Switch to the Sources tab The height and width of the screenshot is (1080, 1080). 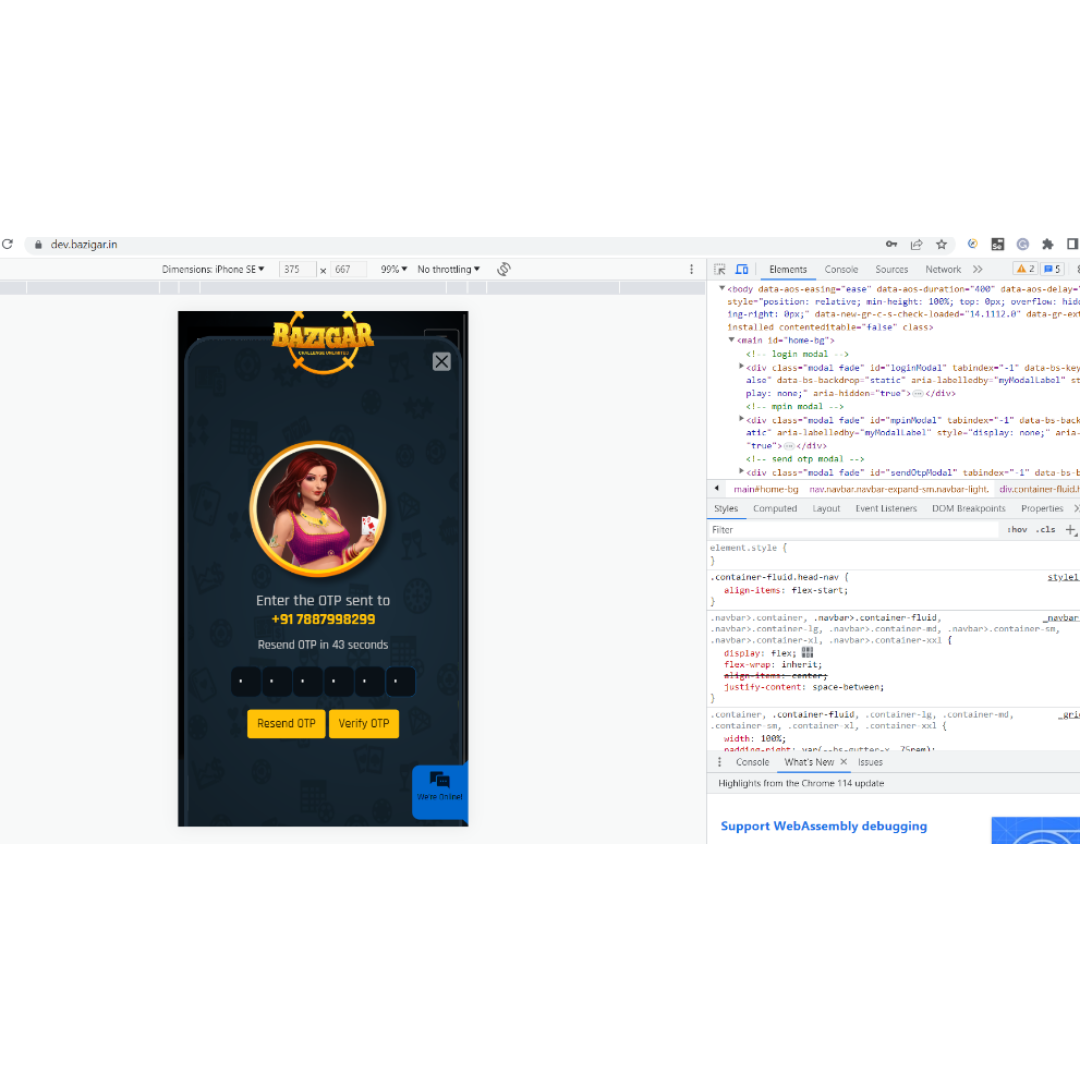[891, 269]
